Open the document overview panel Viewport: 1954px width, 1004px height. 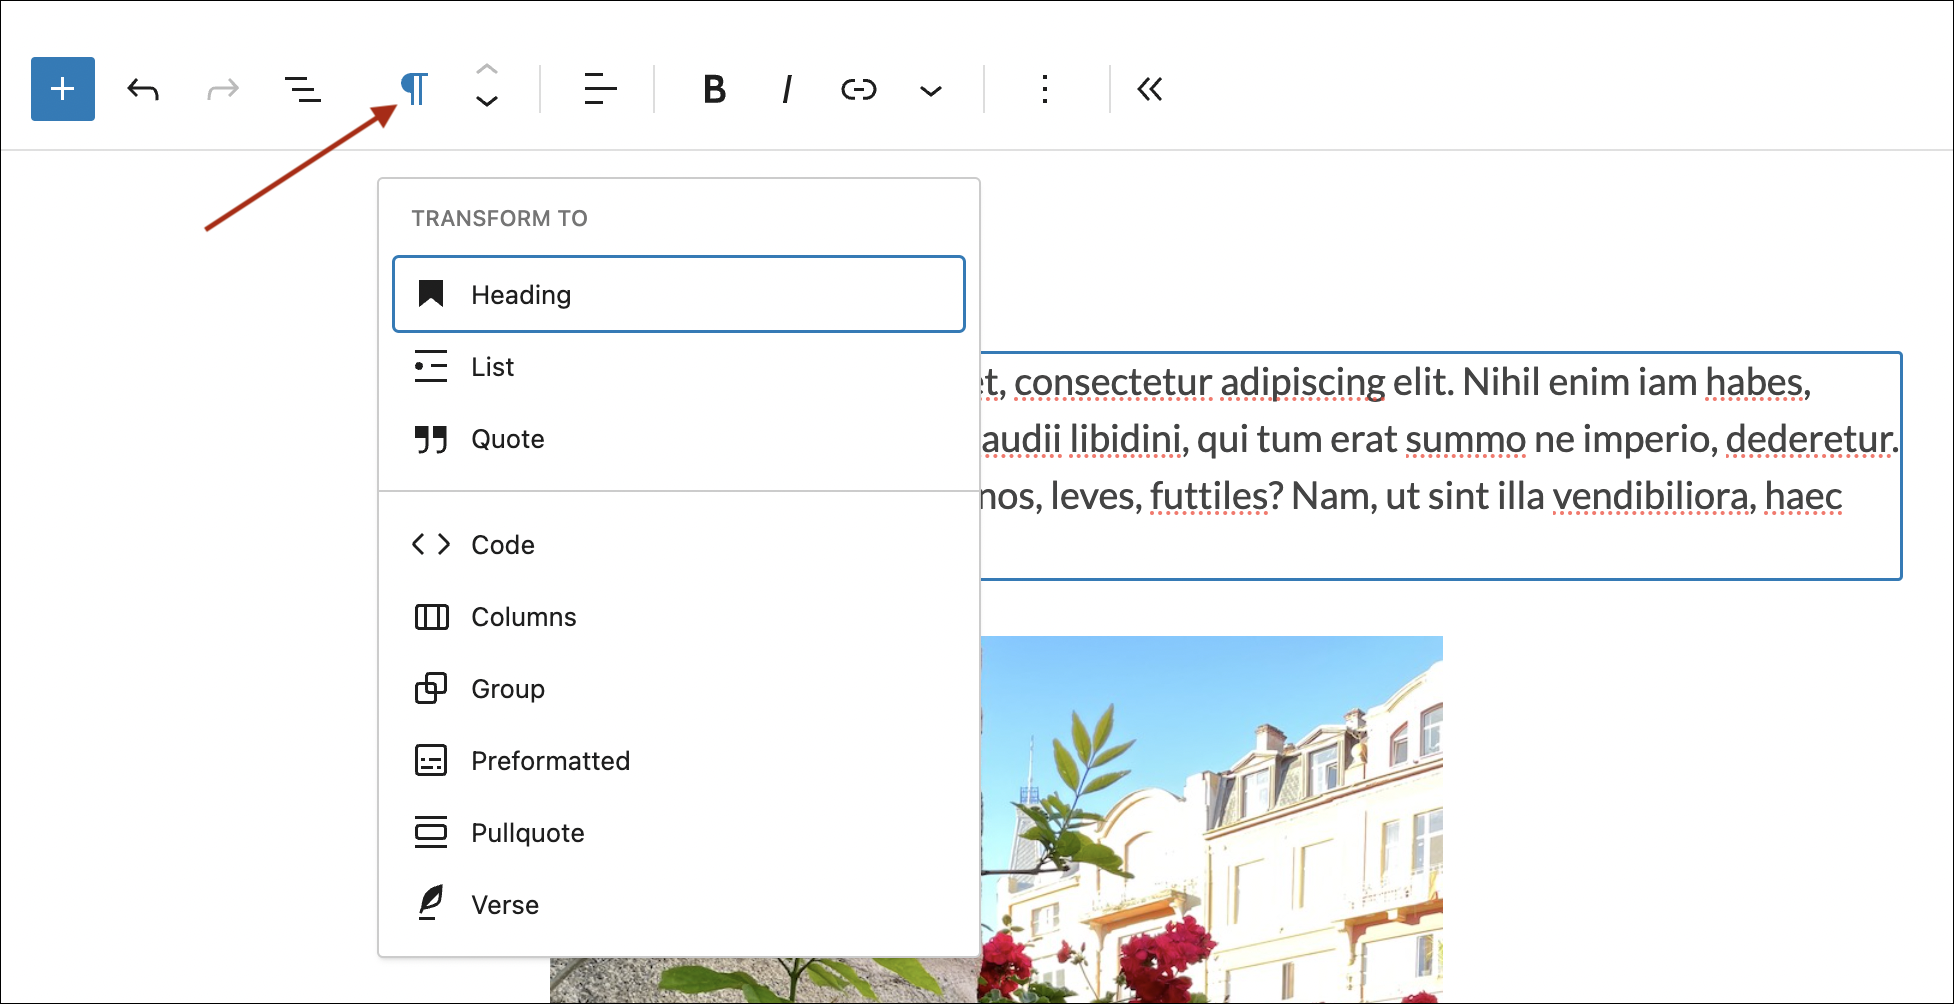point(303,89)
